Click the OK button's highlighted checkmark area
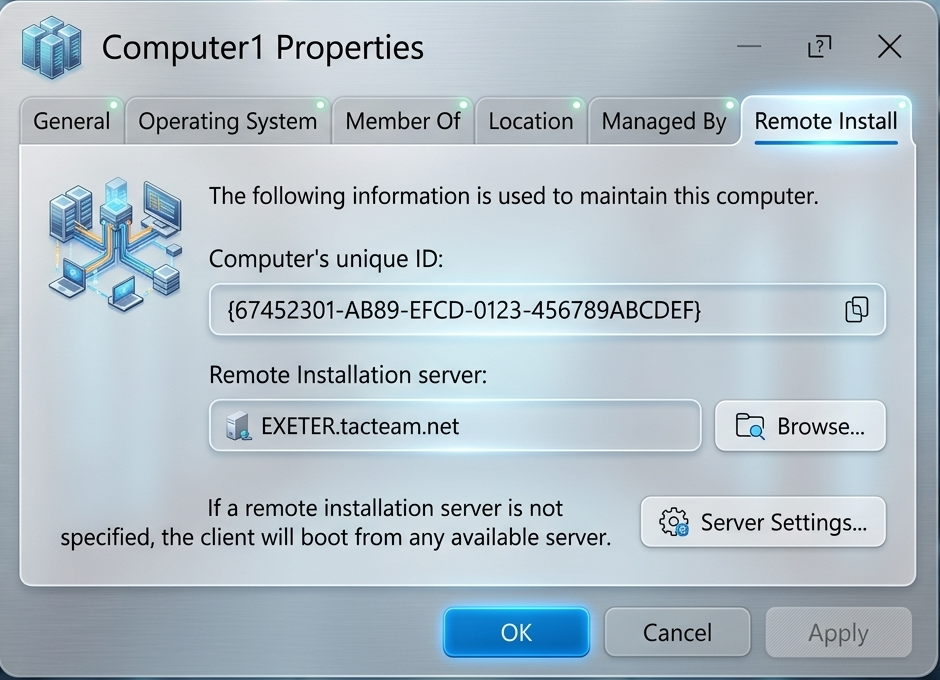Viewport: 940px width, 680px height. coord(516,632)
